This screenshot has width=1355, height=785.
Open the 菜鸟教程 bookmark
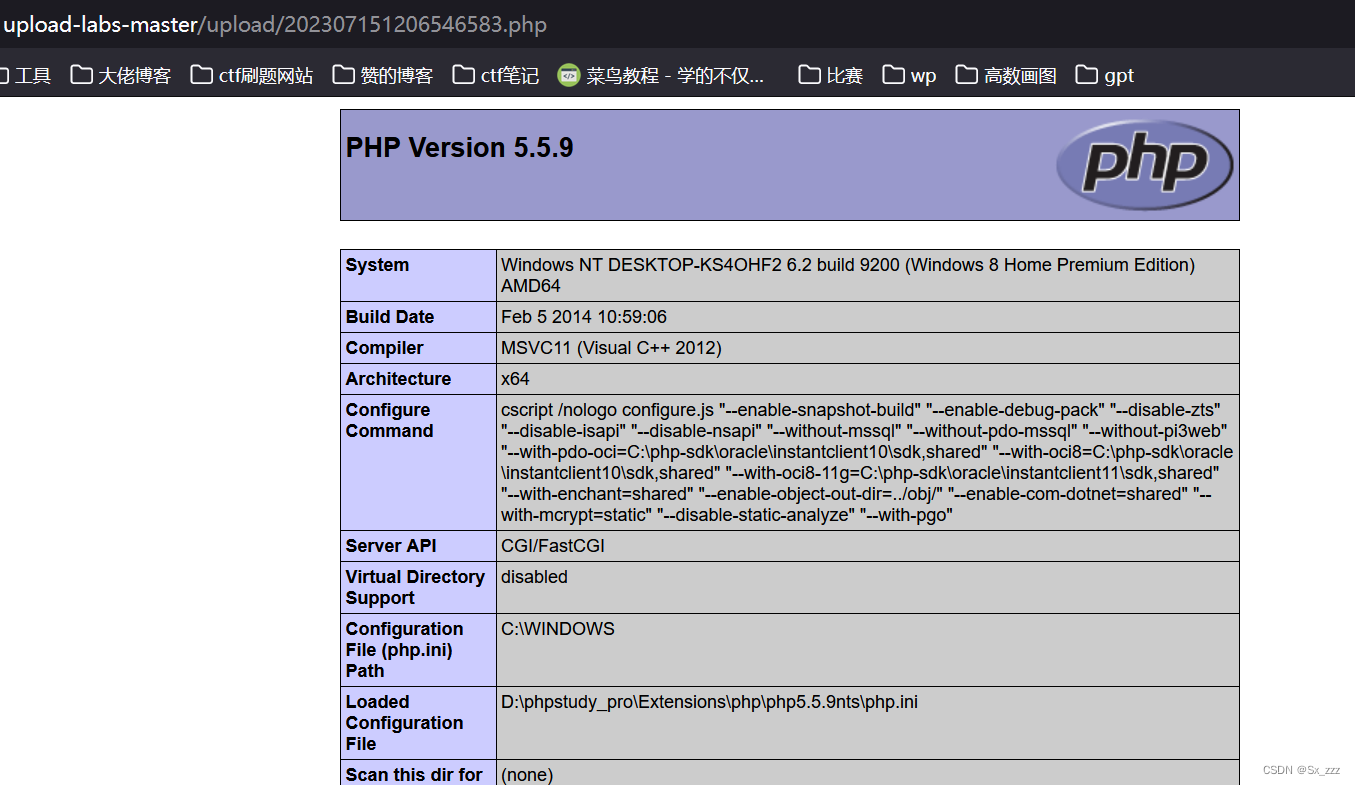(x=661, y=75)
